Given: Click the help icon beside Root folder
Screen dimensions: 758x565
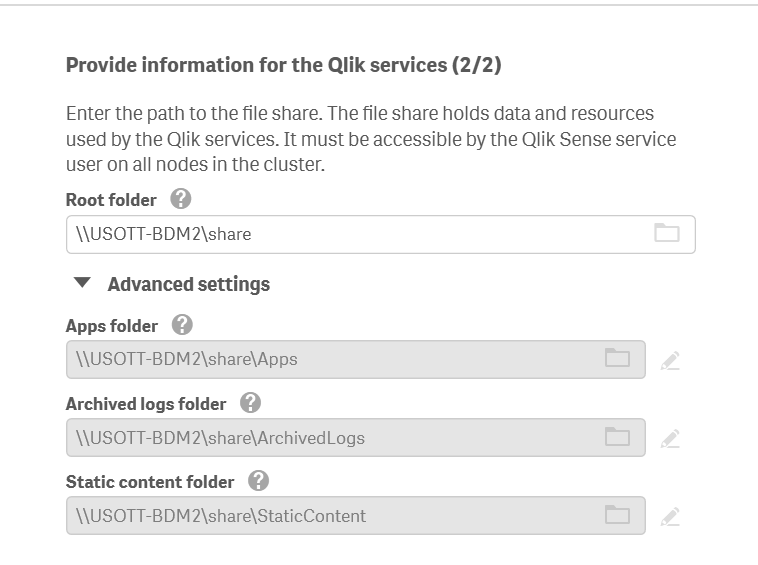Looking at the screenshot, I should (180, 199).
